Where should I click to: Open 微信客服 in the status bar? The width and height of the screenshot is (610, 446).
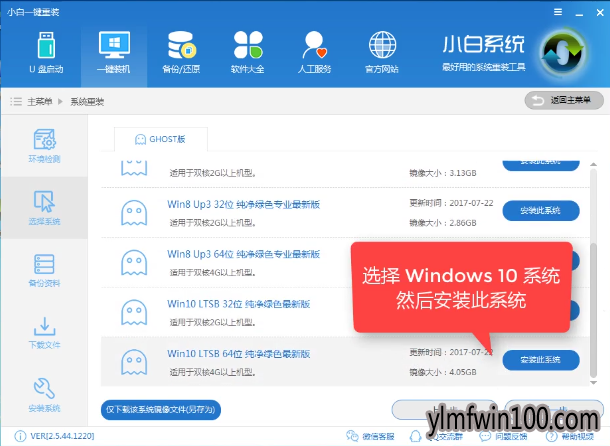click(x=370, y=436)
